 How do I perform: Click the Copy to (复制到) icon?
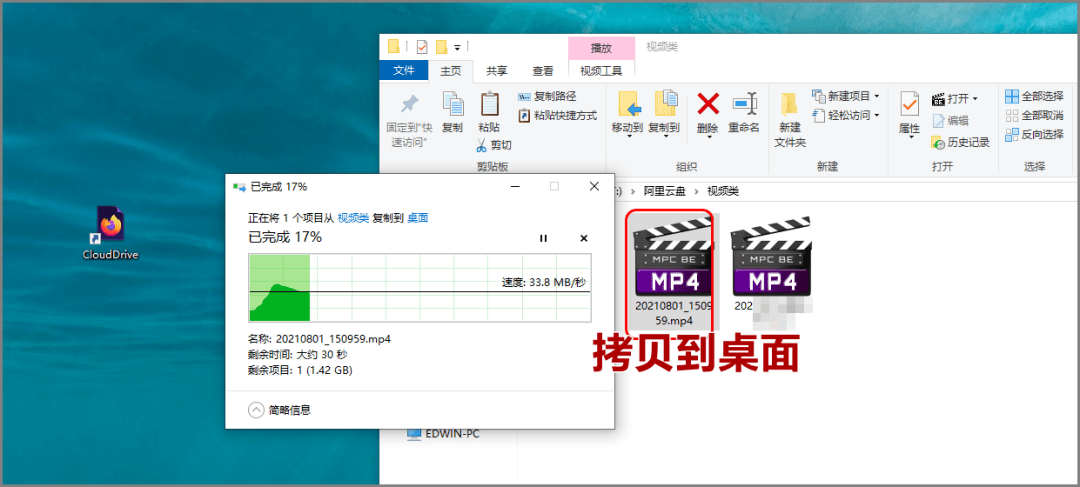coord(665,103)
